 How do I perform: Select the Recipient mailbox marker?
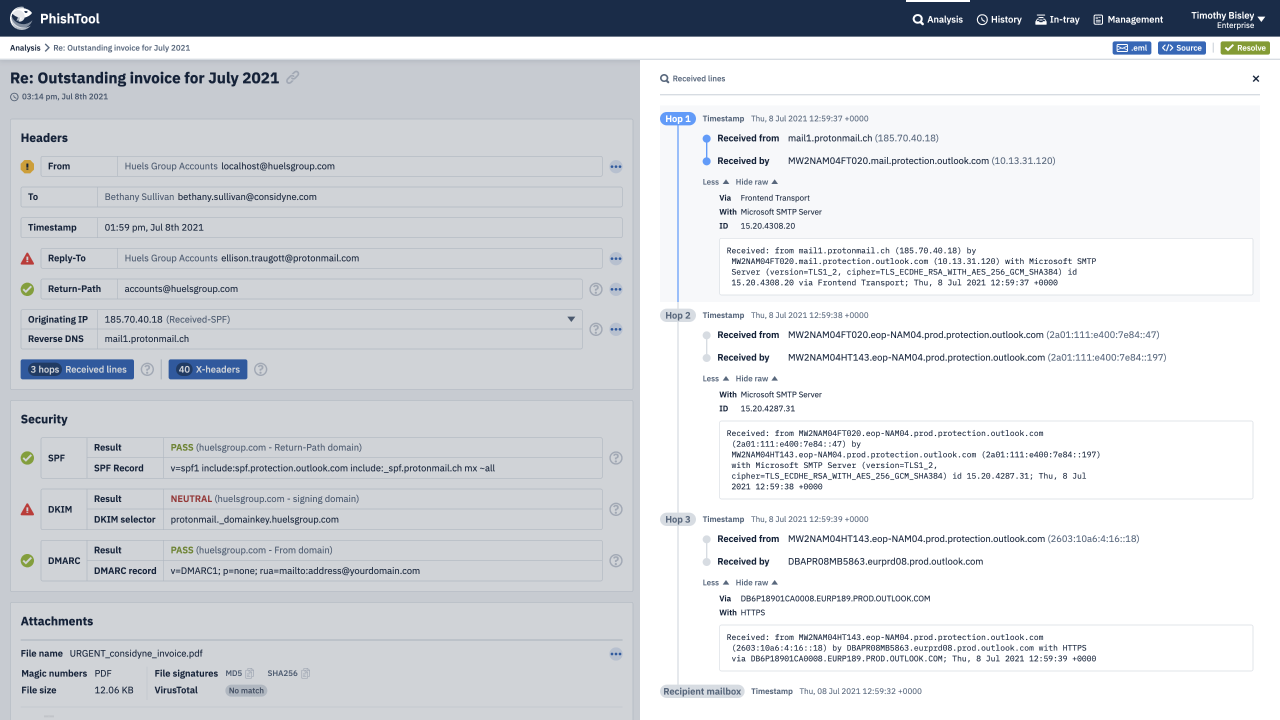coord(701,691)
